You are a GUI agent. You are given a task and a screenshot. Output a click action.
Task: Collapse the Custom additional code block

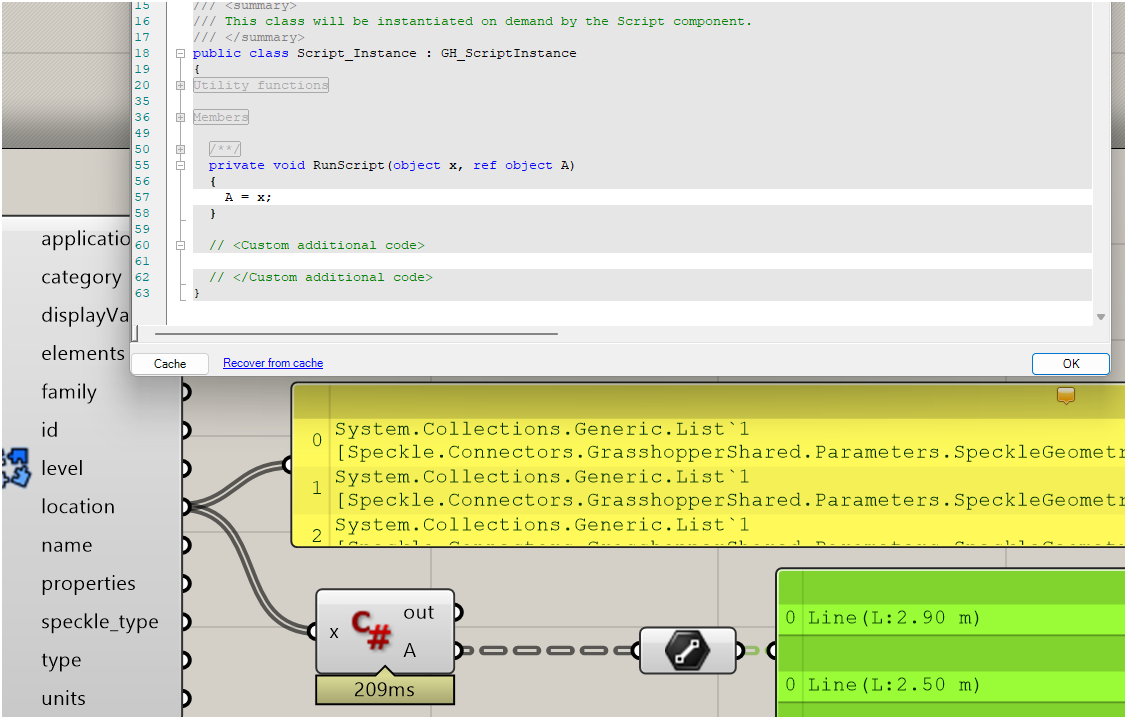click(180, 245)
